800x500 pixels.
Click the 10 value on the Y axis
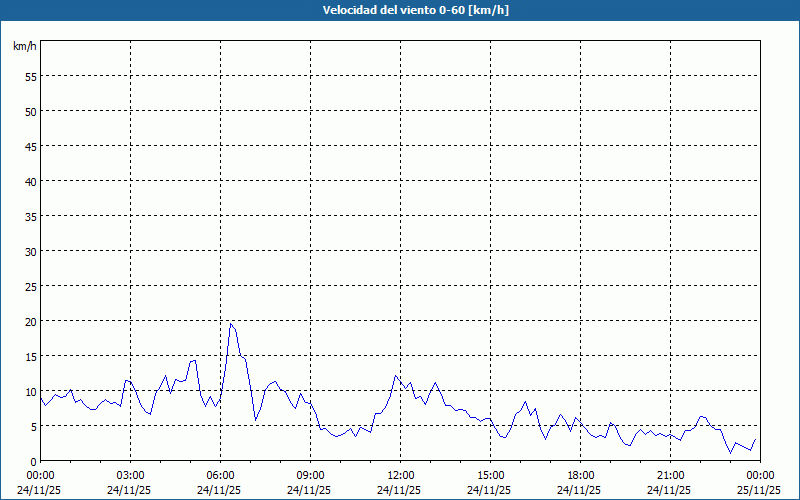30,391
